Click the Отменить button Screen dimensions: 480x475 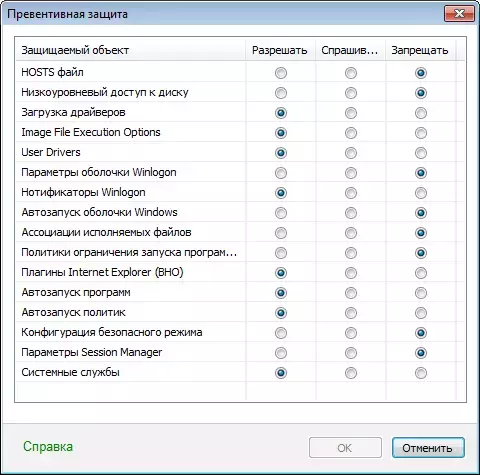tap(428, 448)
